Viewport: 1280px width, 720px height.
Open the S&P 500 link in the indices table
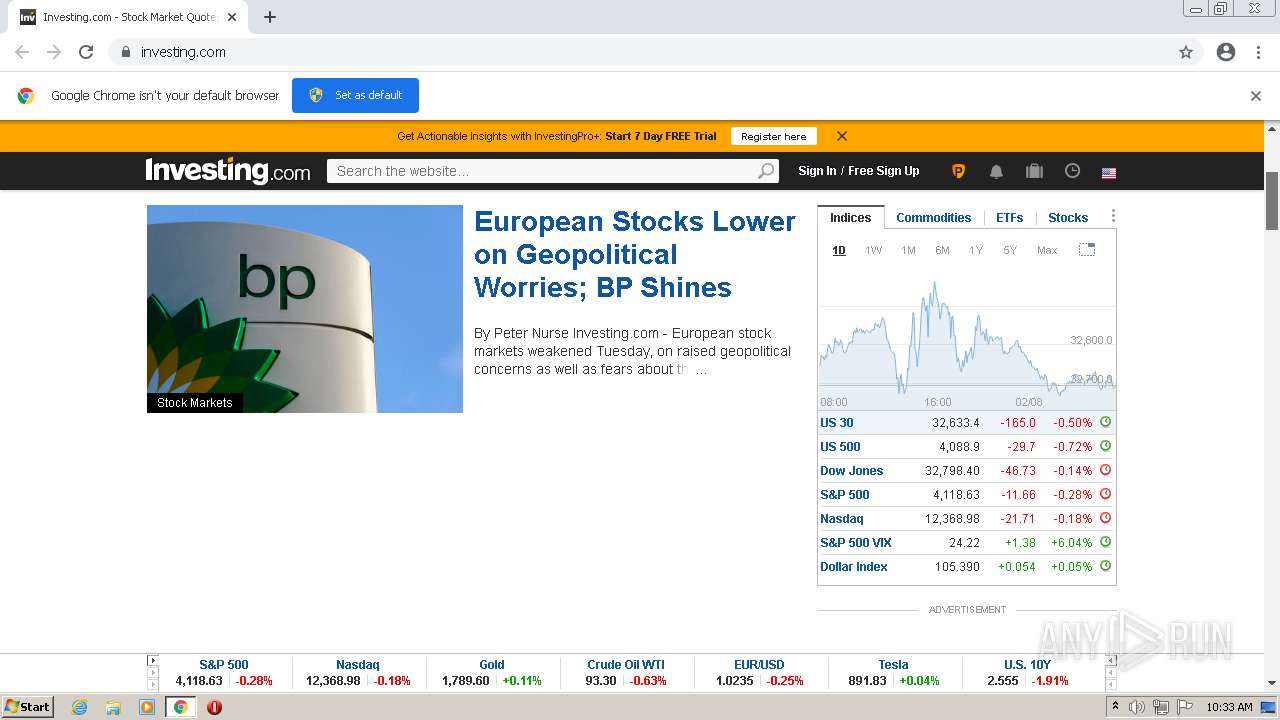845,495
